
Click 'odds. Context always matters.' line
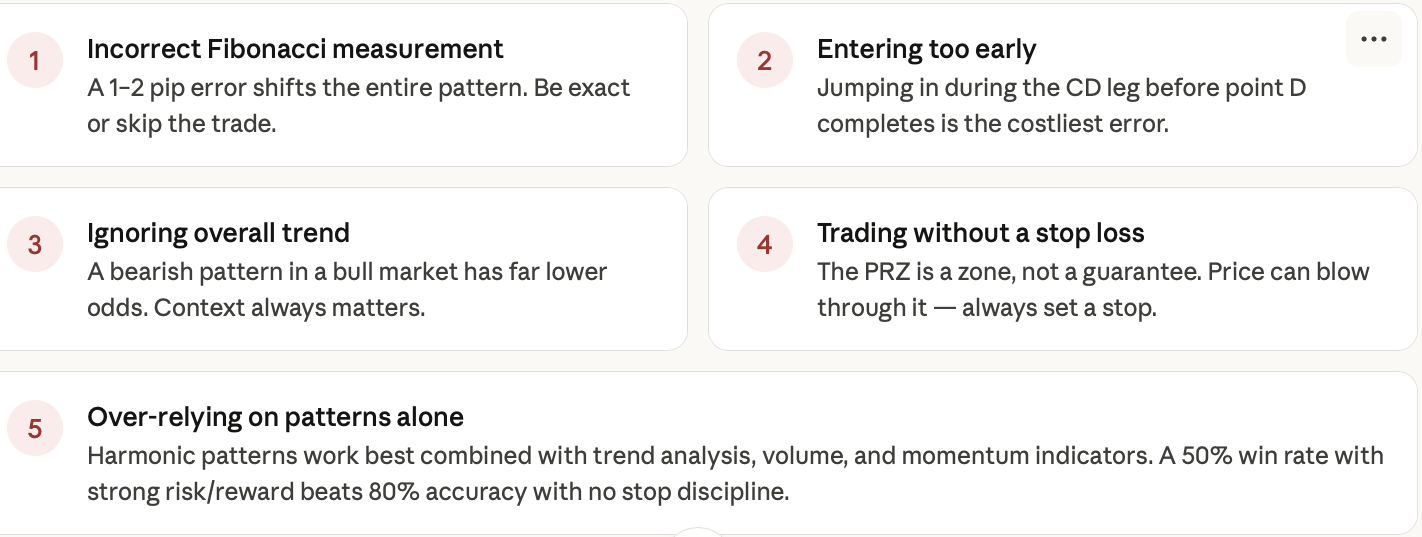coord(256,308)
